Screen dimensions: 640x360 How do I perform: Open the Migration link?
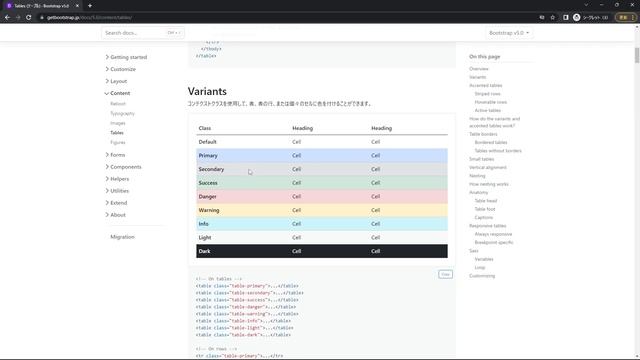(122, 237)
